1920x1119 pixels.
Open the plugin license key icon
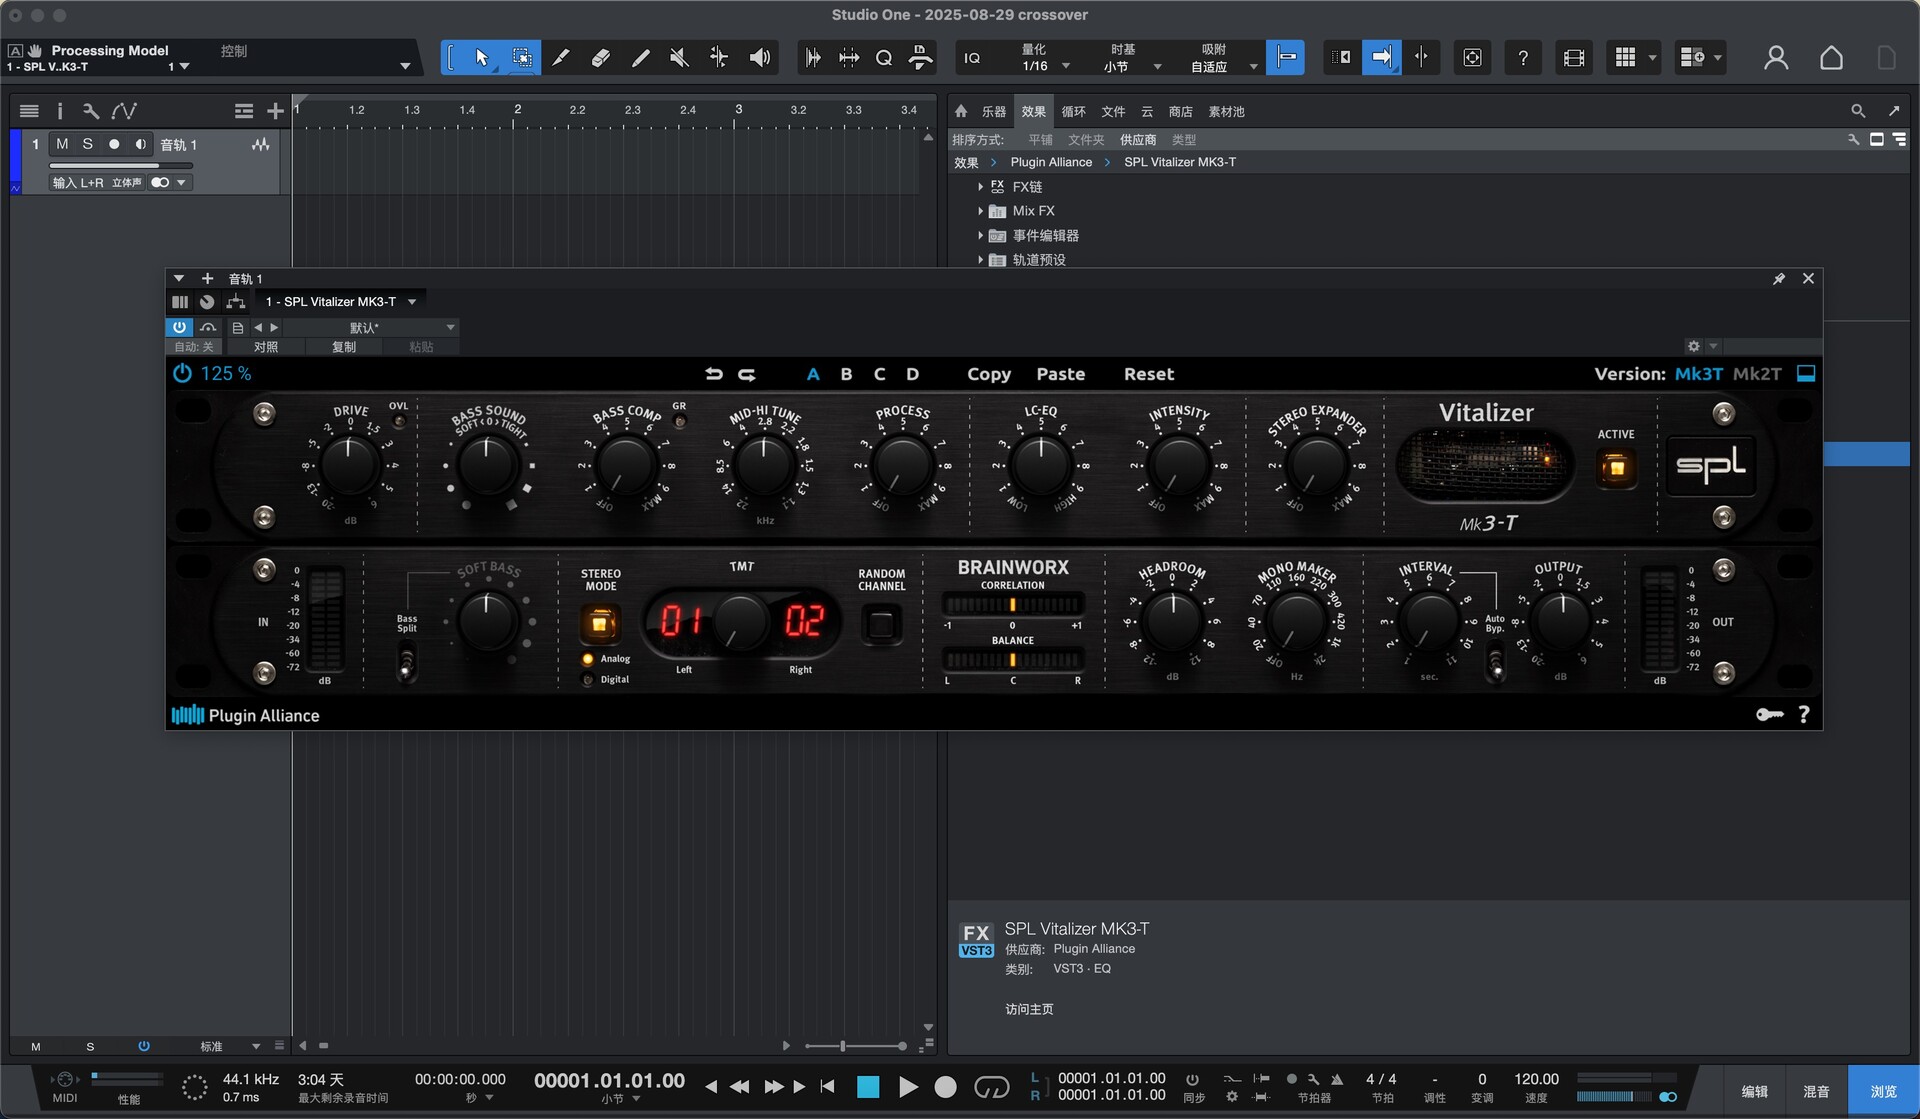coord(1769,714)
